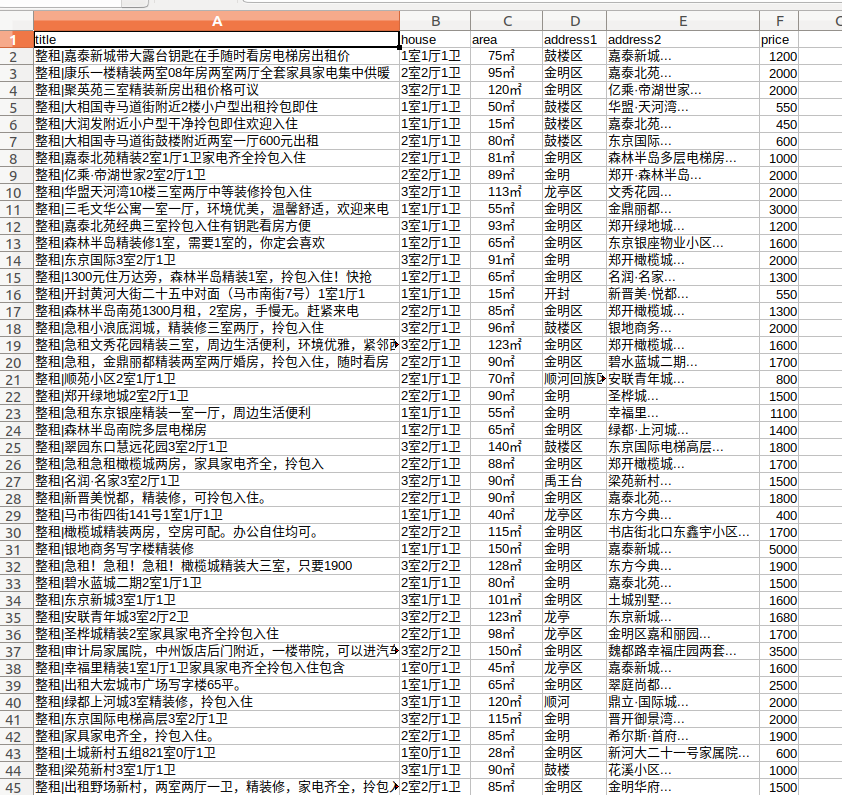Click address1 cell 顺河回族区 in row 21
The width and height of the screenshot is (842, 795).
pos(575,379)
